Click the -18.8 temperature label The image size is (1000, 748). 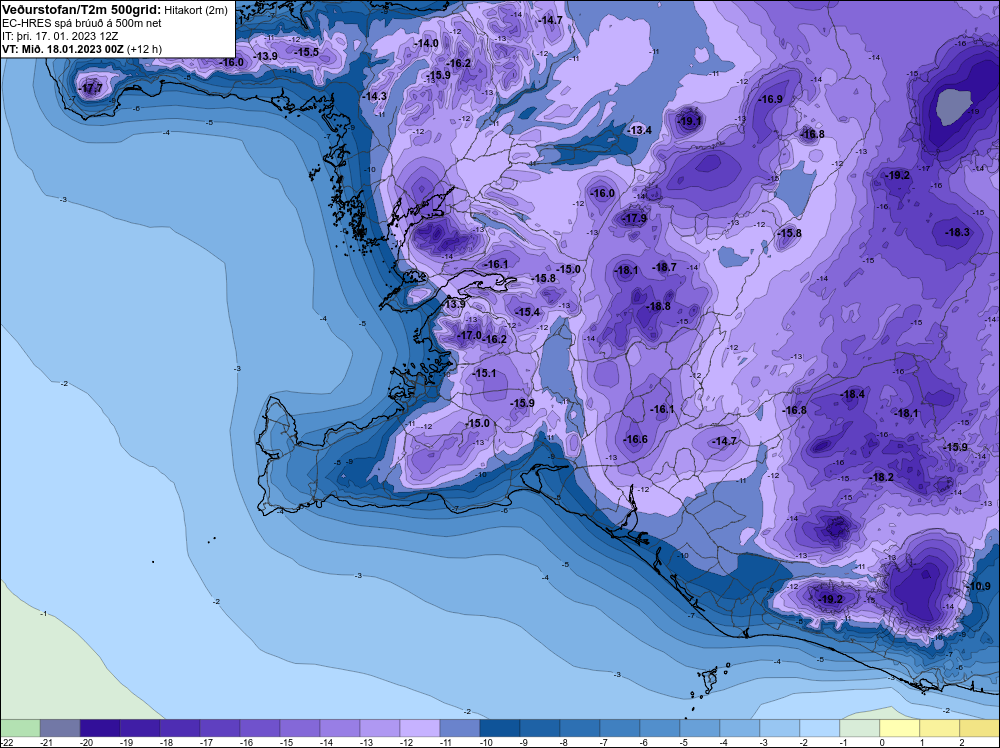pyautogui.click(x=658, y=306)
